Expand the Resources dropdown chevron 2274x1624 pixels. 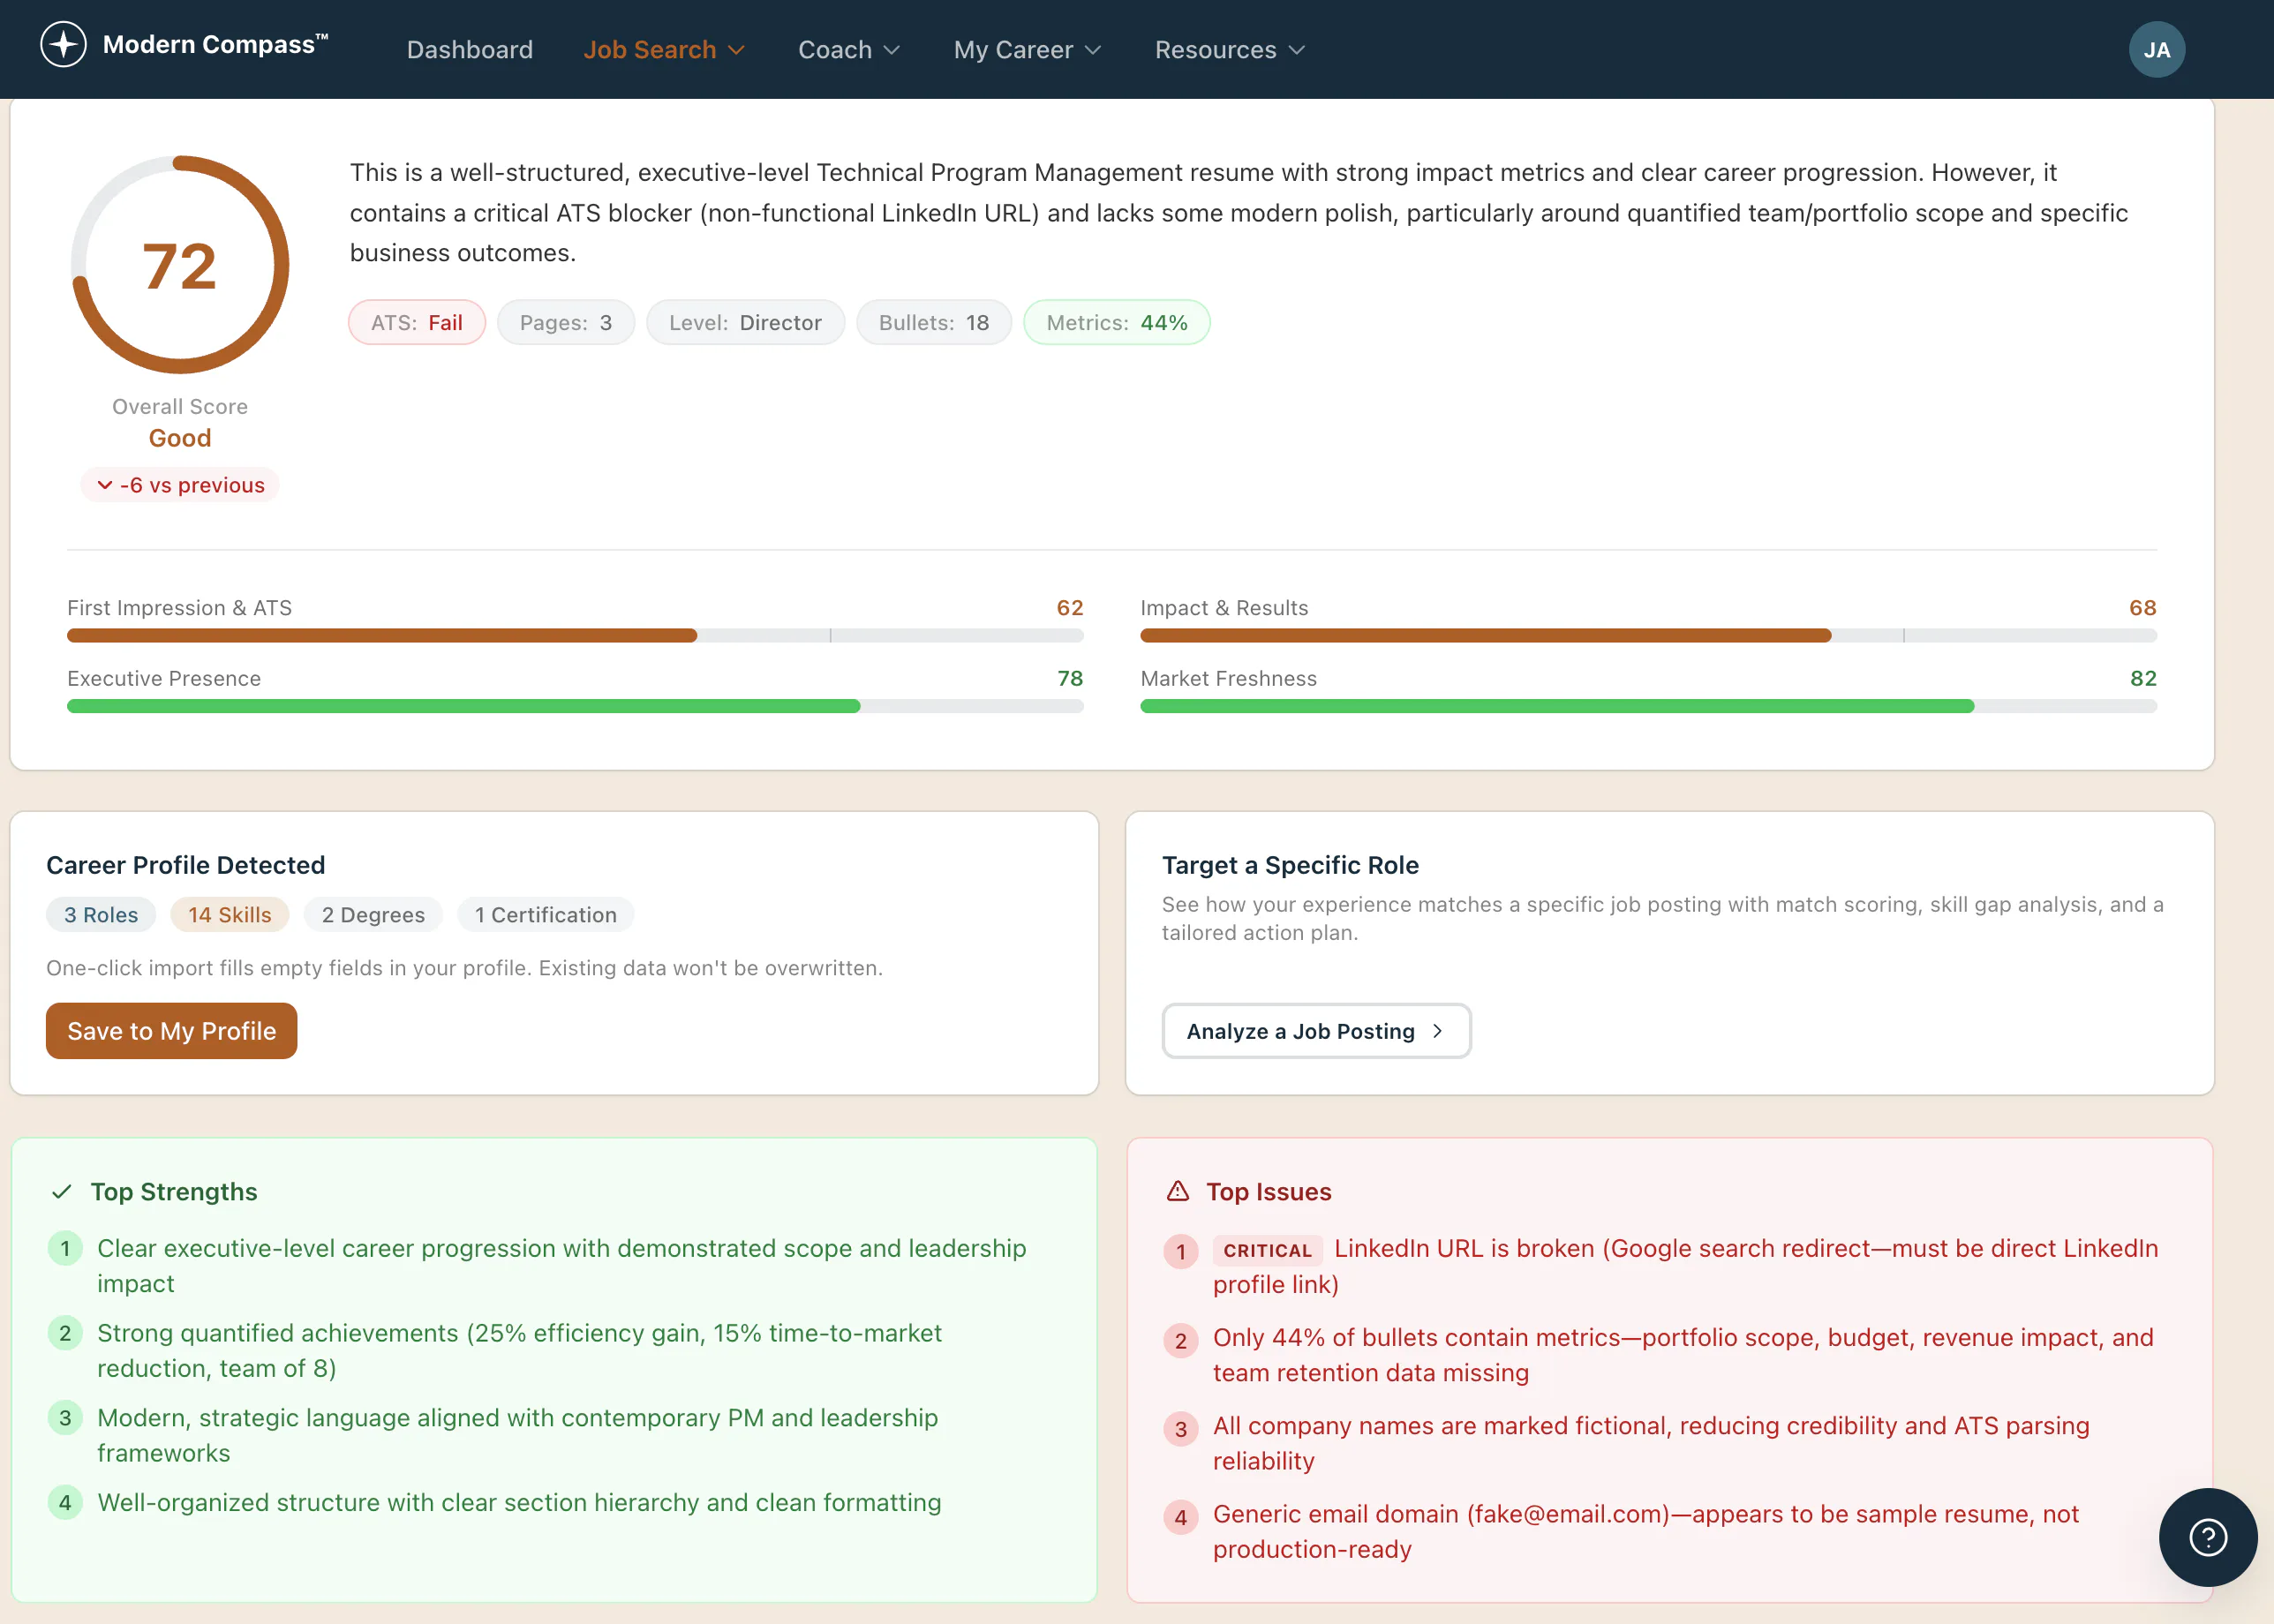click(1297, 50)
